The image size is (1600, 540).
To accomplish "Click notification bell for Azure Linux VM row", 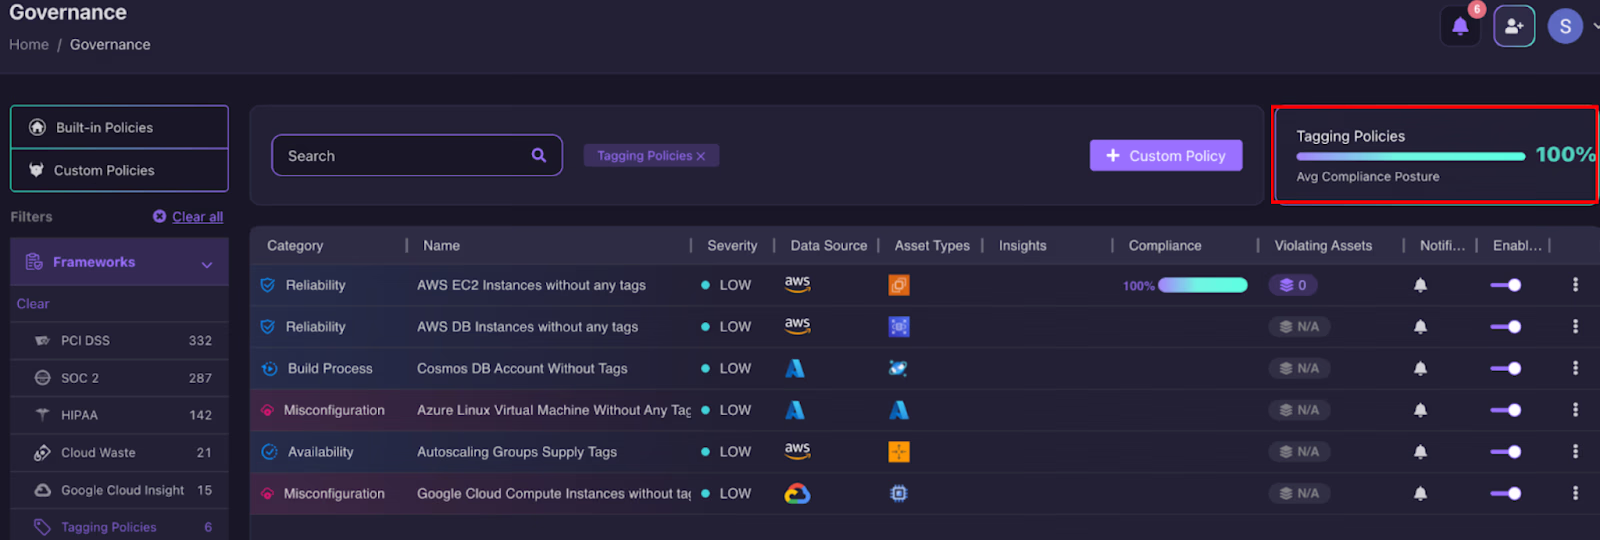I will [x=1420, y=410].
